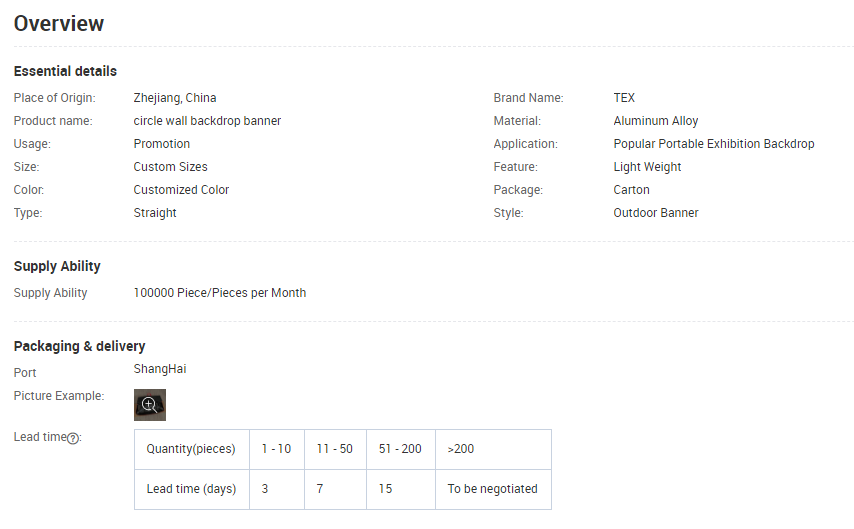Image resolution: width=854 pixels, height=529 pixels.
Task: Click the Supply Ability section heading
Action: pyautogui.click(x=57, y=266)
